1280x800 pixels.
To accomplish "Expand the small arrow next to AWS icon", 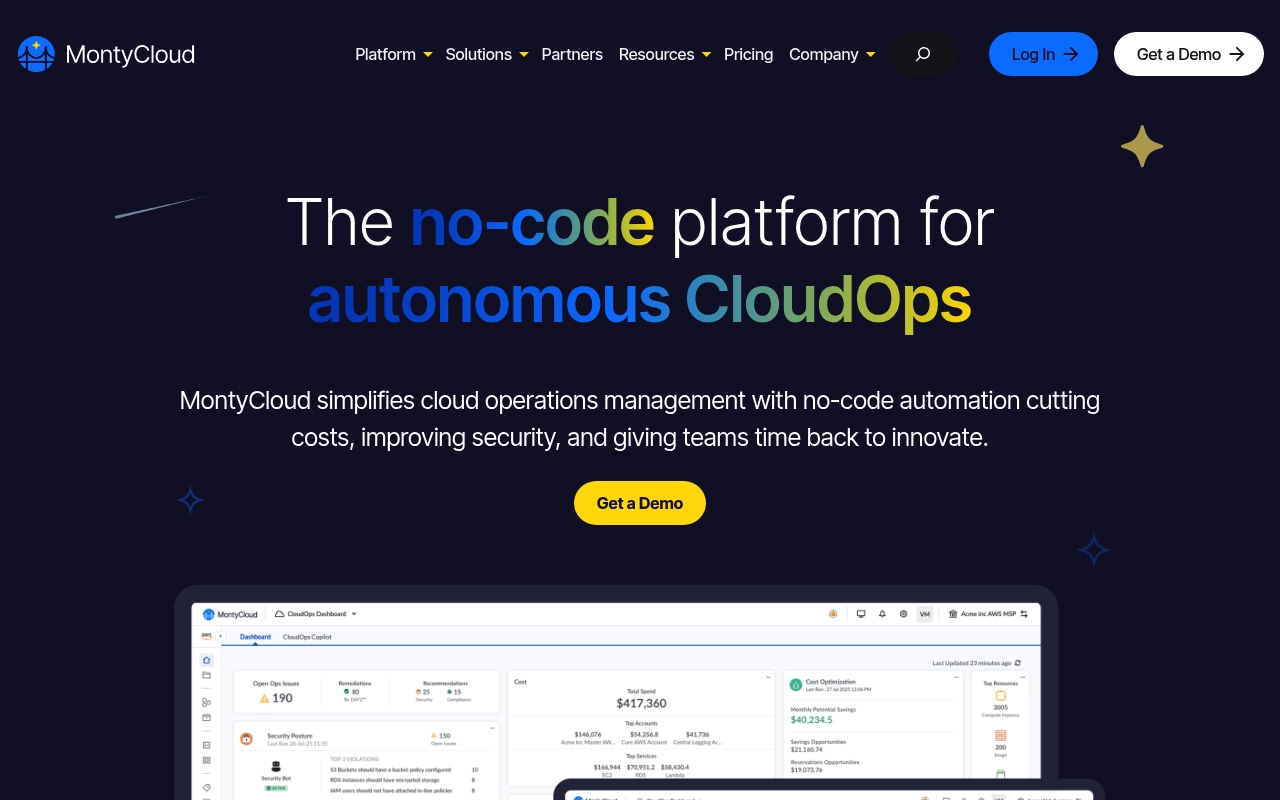I will click(221, 636).
